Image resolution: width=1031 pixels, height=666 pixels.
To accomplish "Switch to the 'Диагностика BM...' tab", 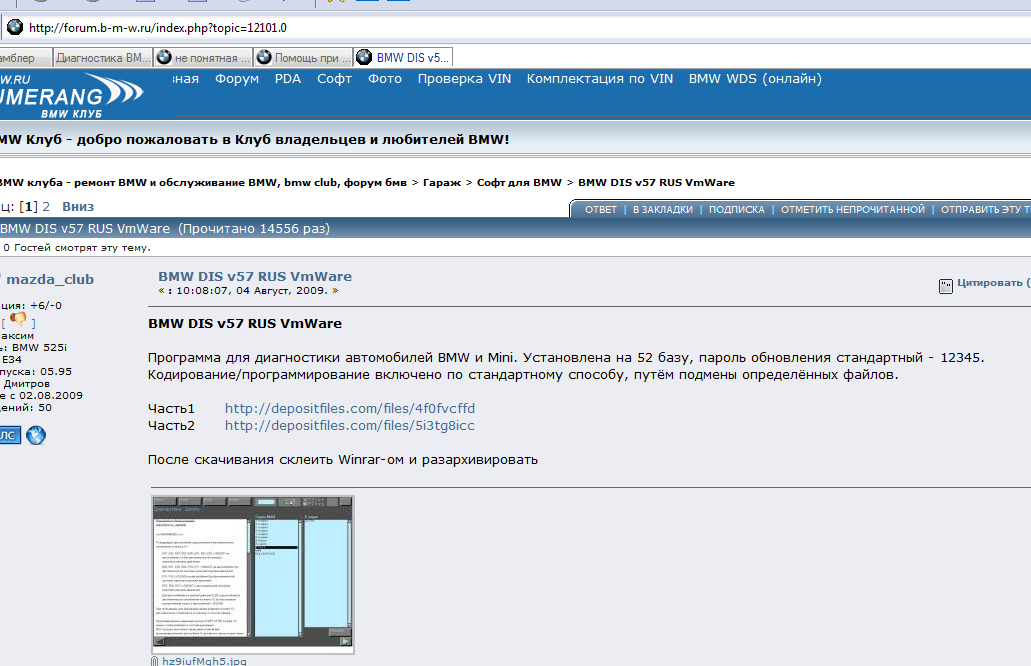I will (103, 58).
